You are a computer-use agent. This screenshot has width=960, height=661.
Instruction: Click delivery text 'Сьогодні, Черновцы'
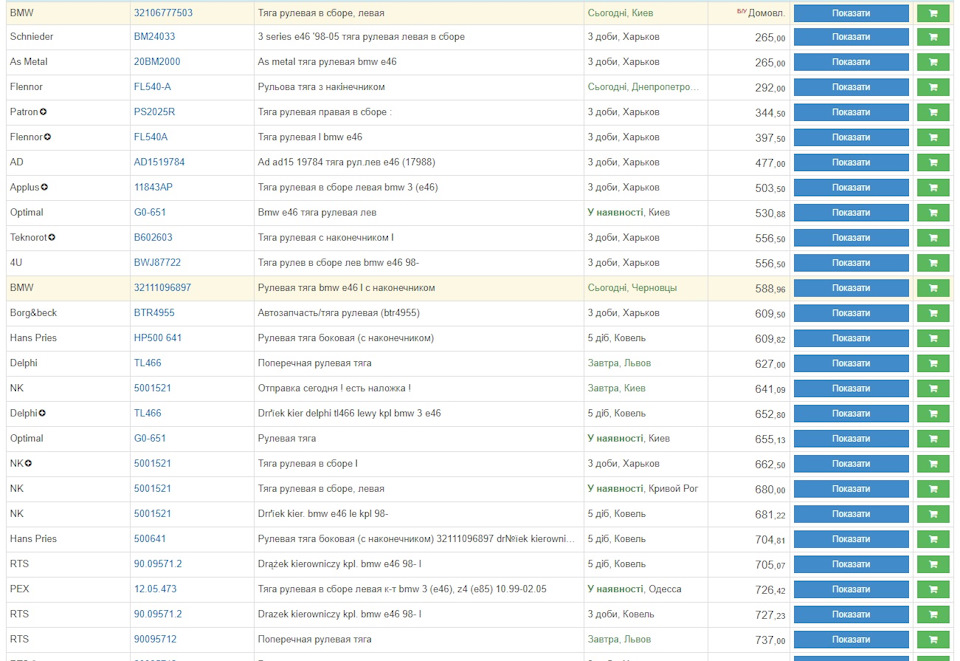(x=632, y=288)
